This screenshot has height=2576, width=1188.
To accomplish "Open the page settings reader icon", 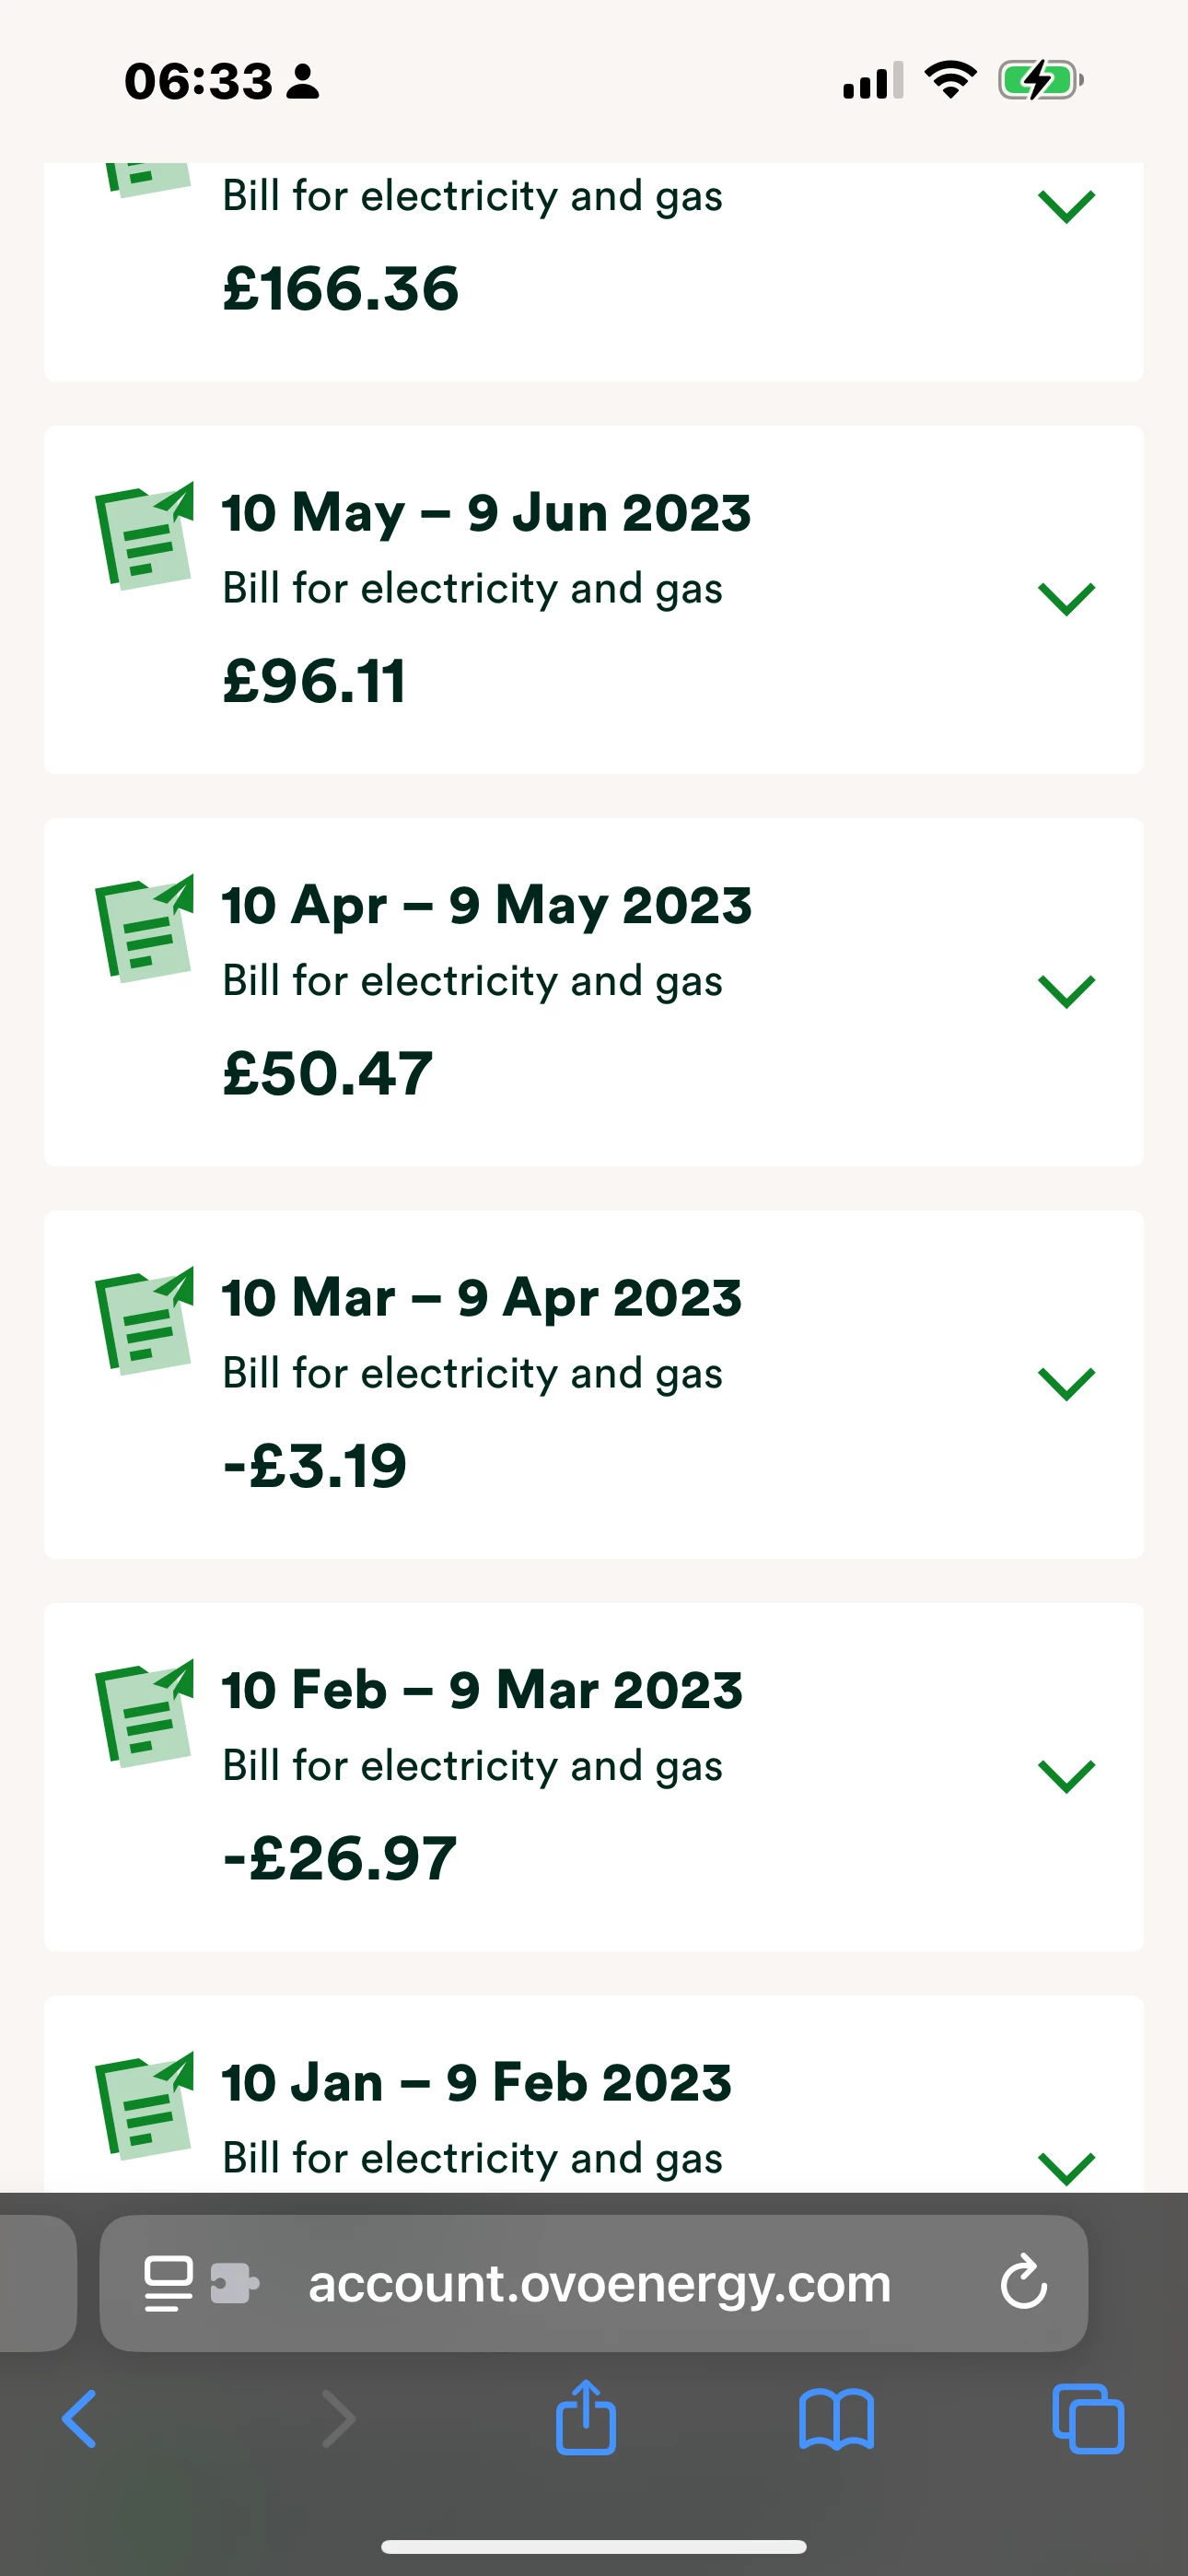I will click(168, 2283).
